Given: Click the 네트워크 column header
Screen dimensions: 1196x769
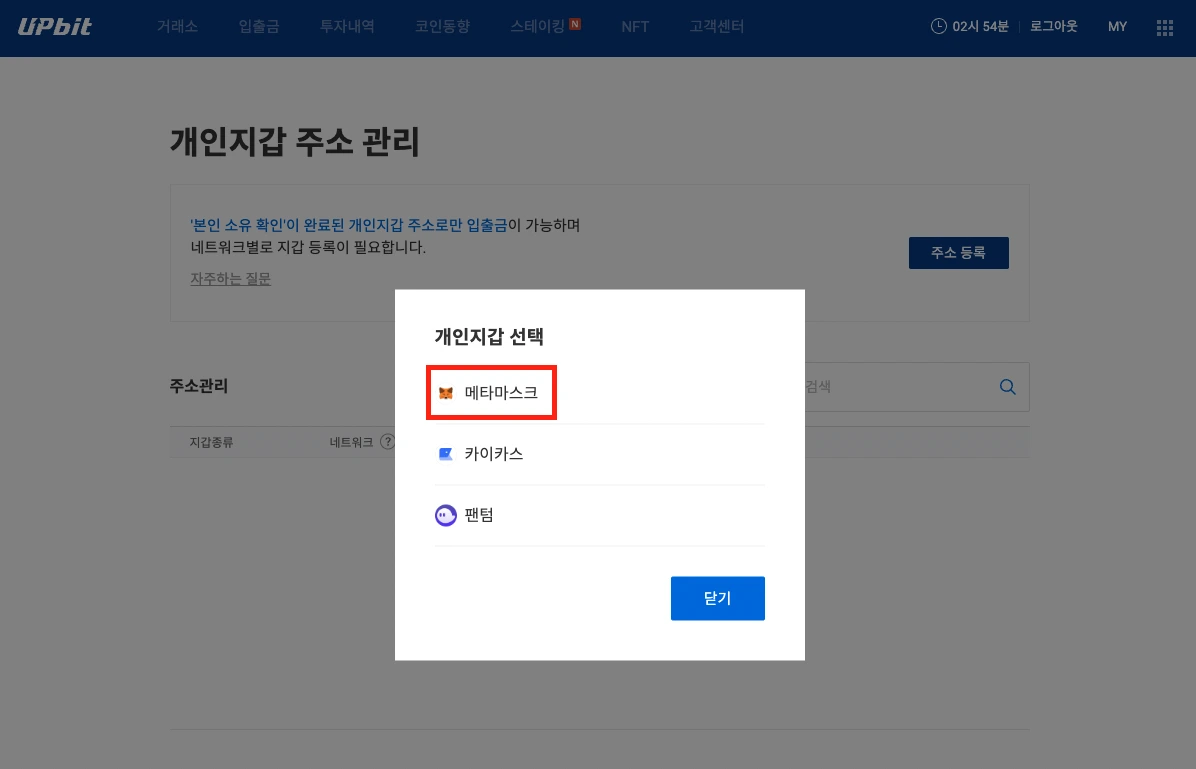Looking at the screenshot, I should click(x=351, y=442).
